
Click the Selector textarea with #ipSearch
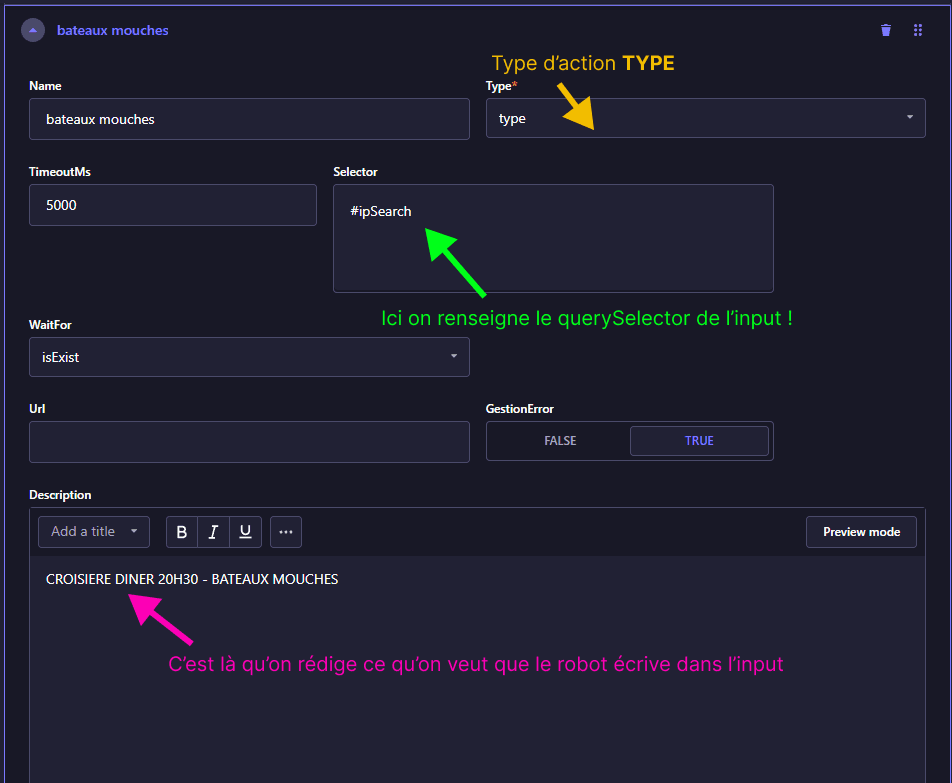click(553, 238)
